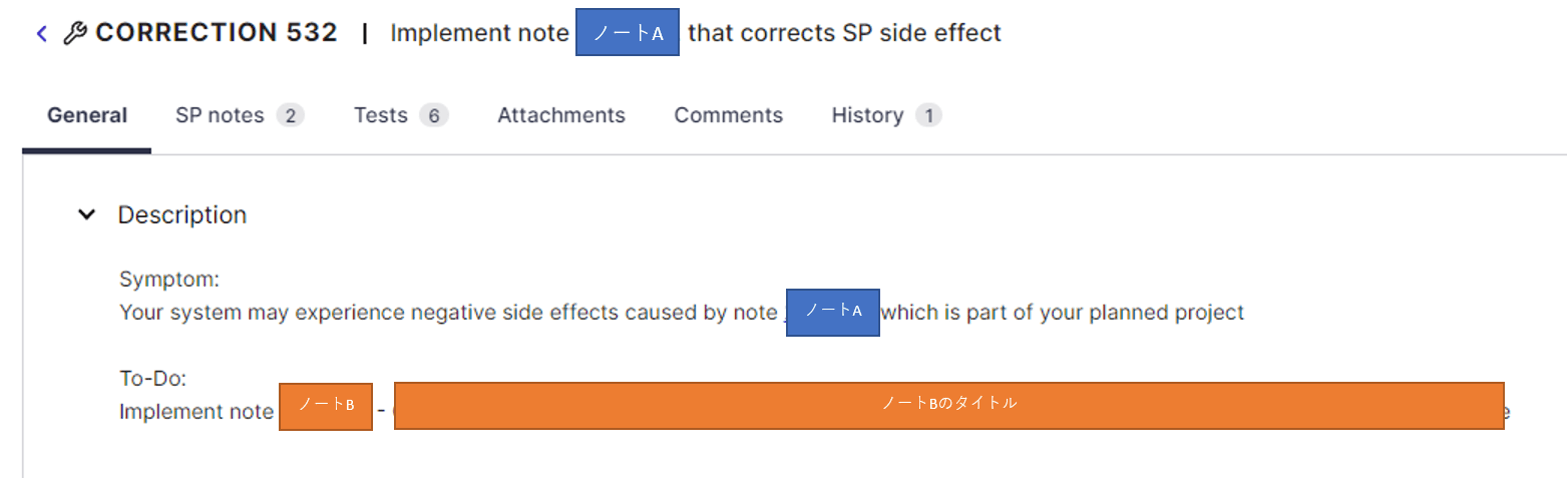Open the ノートA note in the Symptom line

coord(833,312)
